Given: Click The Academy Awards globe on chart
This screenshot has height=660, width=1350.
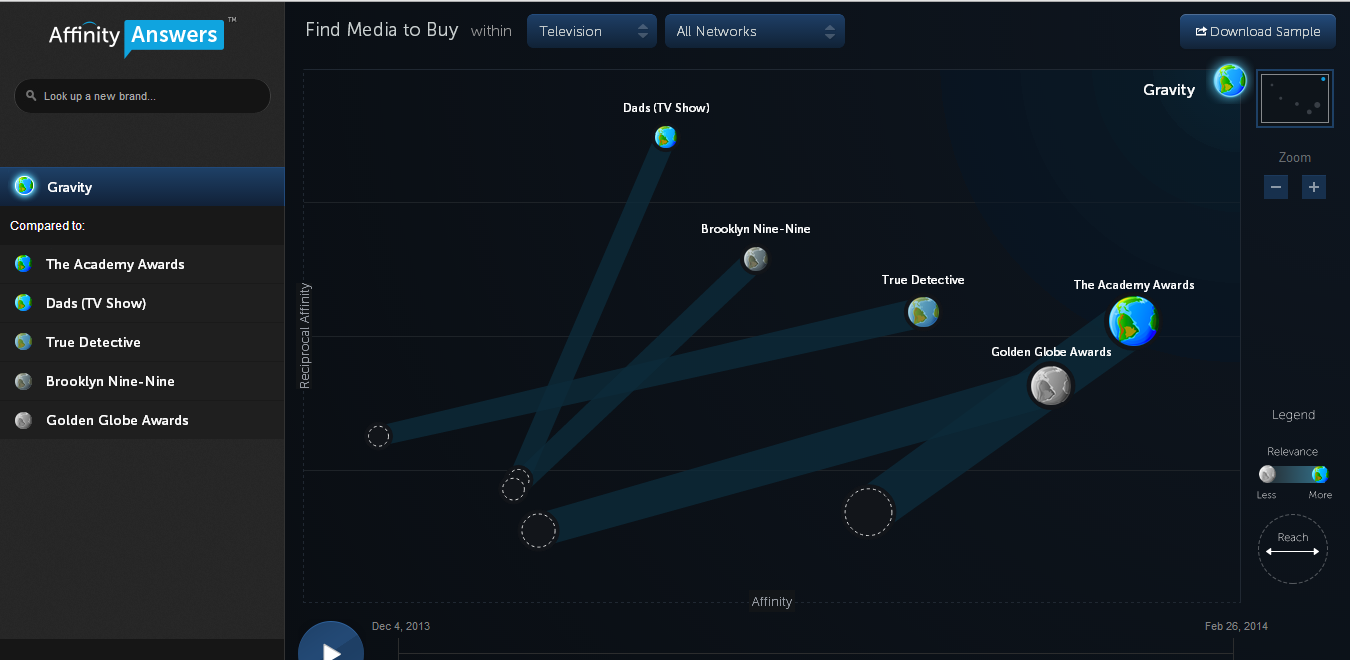Looking at the screenshot, I should pyautogui.click(x=1133, y=321).
